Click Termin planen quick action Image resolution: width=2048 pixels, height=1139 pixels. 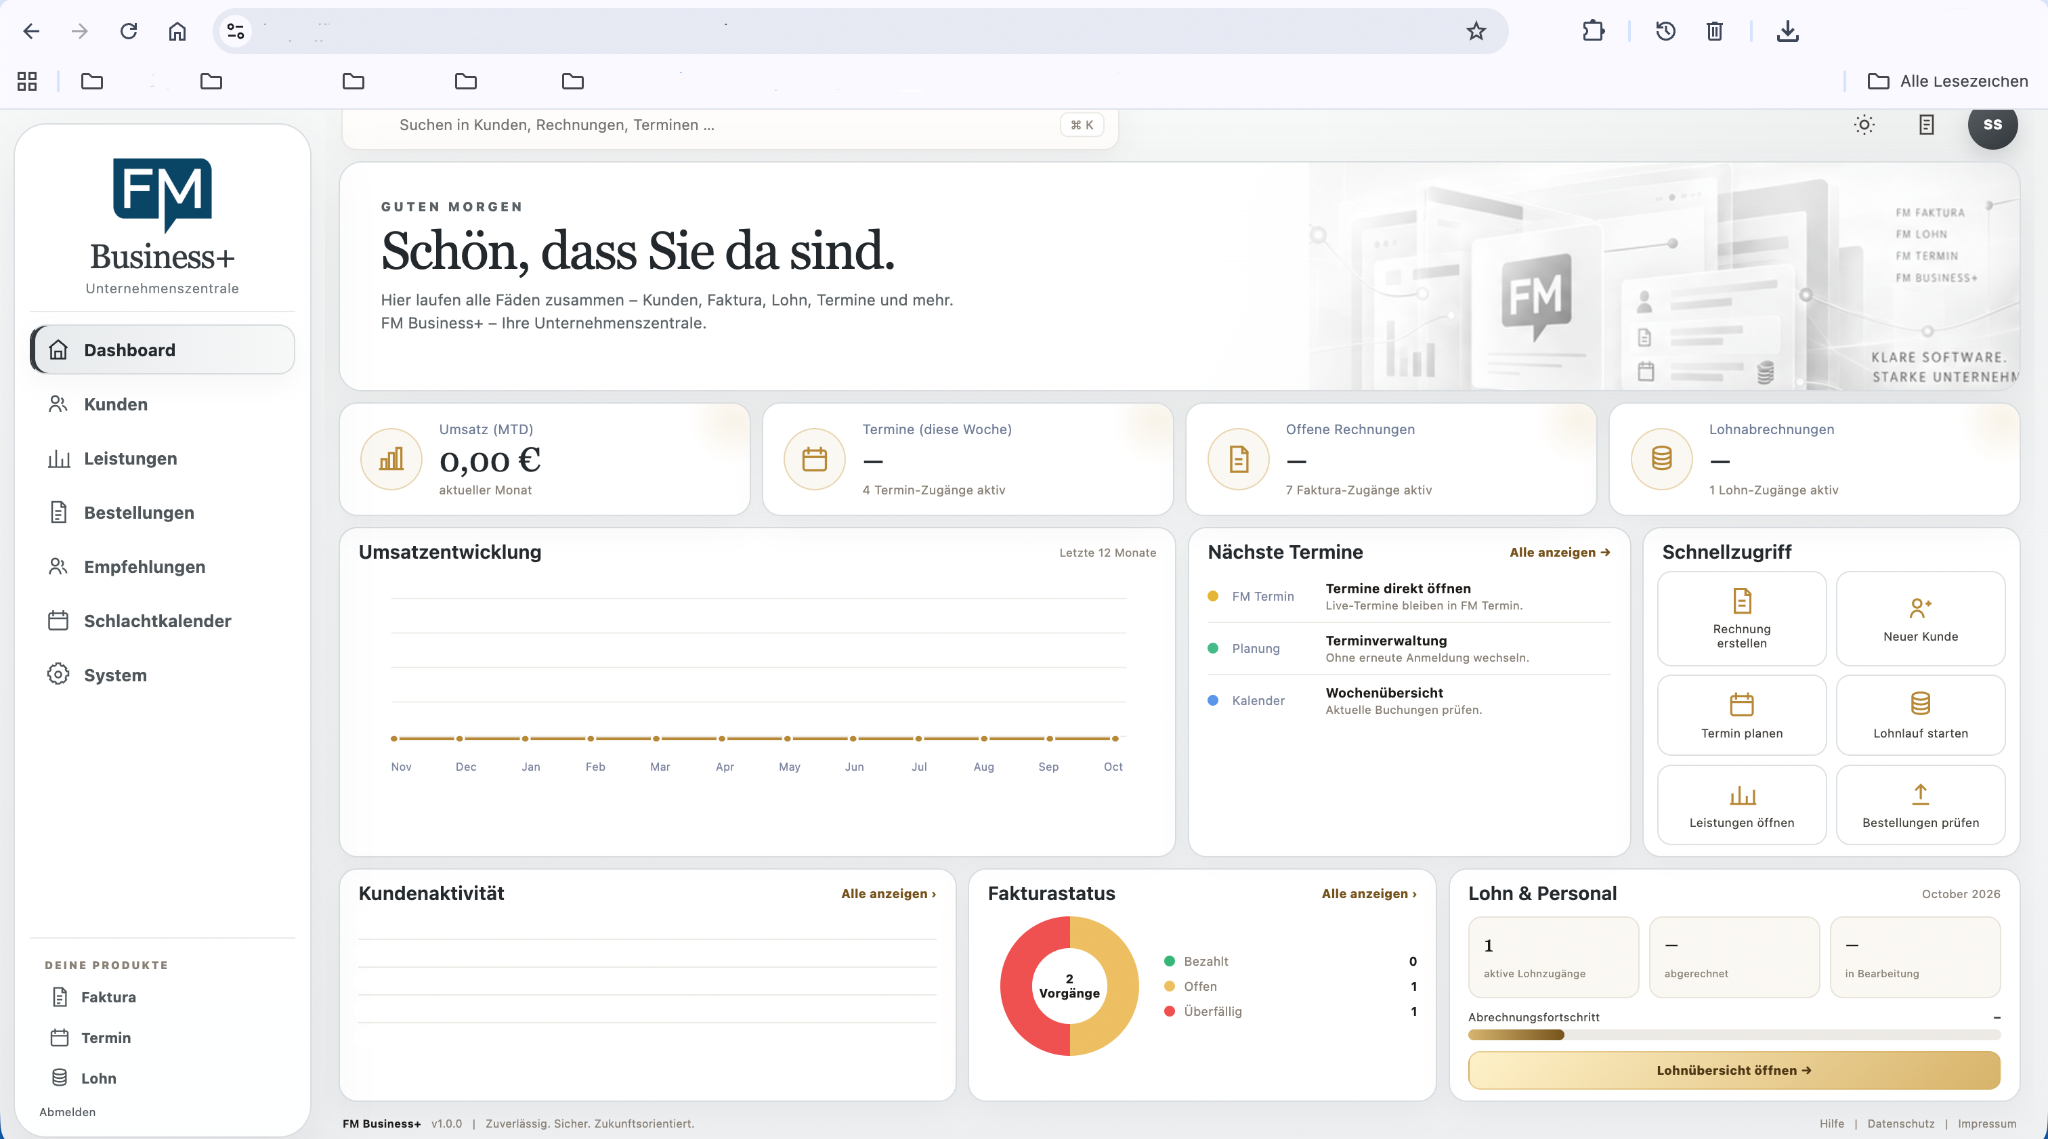[1742, 715]
